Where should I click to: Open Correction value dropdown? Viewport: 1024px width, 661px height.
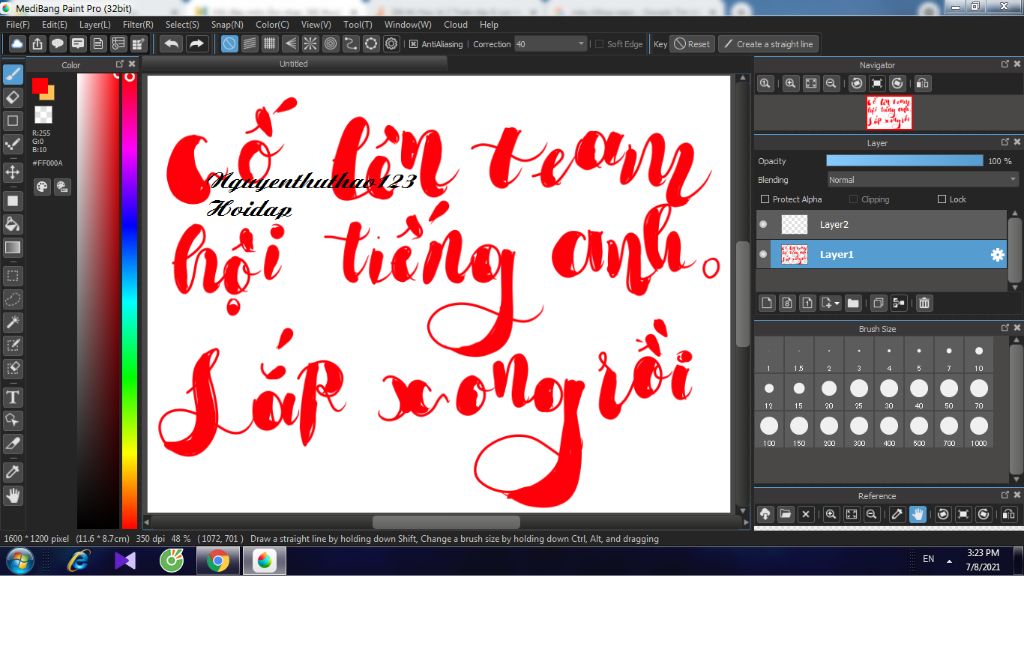[581, 44]
